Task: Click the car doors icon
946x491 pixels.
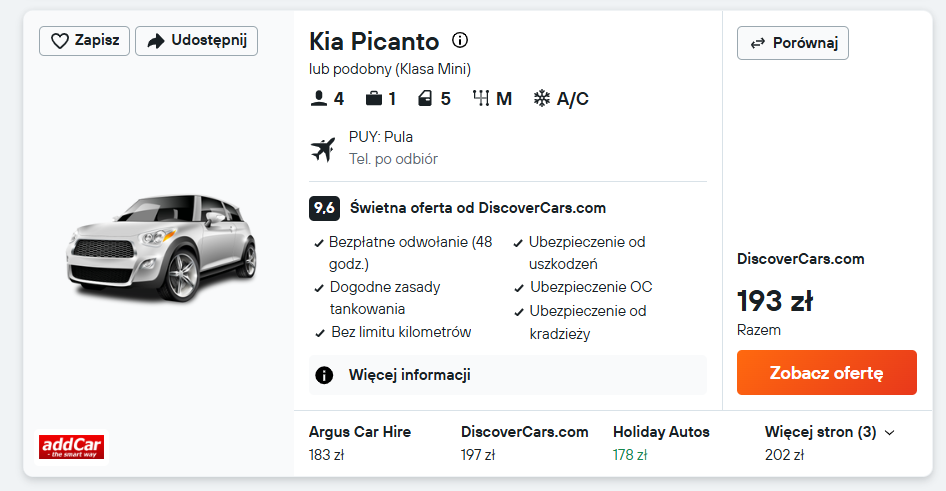Action: [425, 98]
